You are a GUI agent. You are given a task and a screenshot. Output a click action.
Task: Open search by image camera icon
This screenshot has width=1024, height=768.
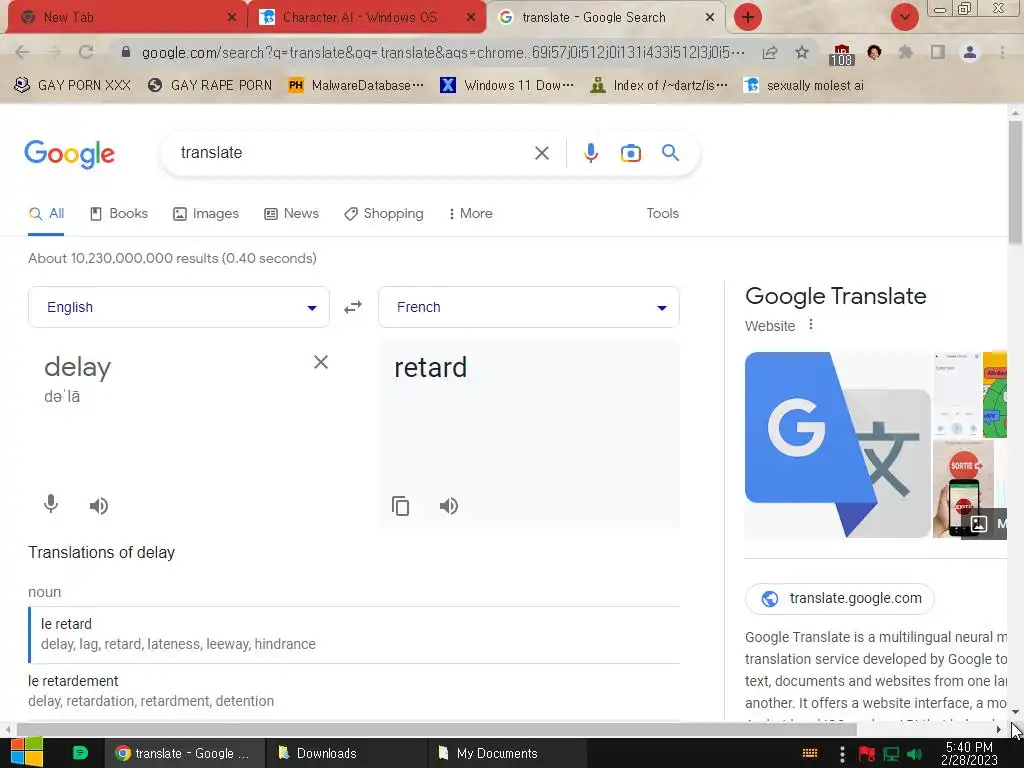click(x=630, y=153)
